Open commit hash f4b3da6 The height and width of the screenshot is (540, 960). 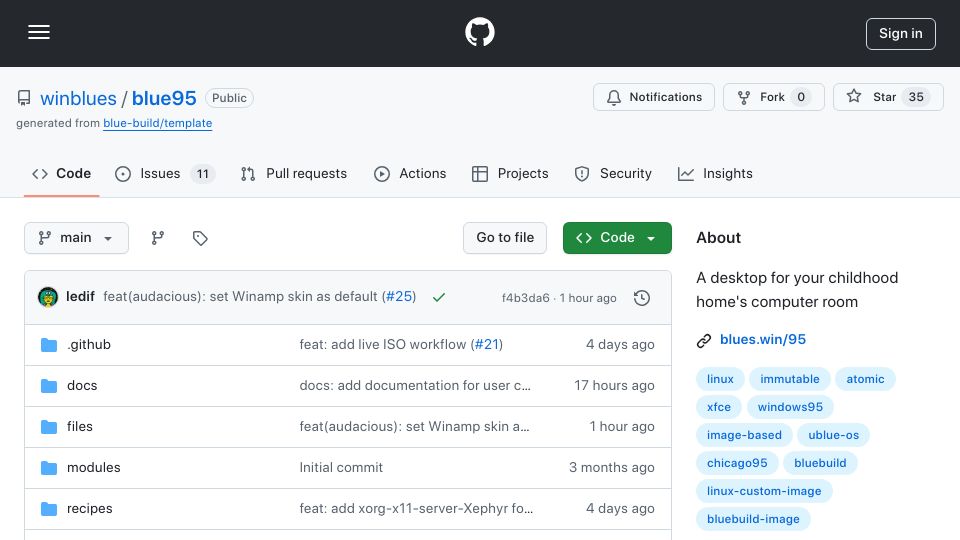pyautogui.click(x=525, y=298)
